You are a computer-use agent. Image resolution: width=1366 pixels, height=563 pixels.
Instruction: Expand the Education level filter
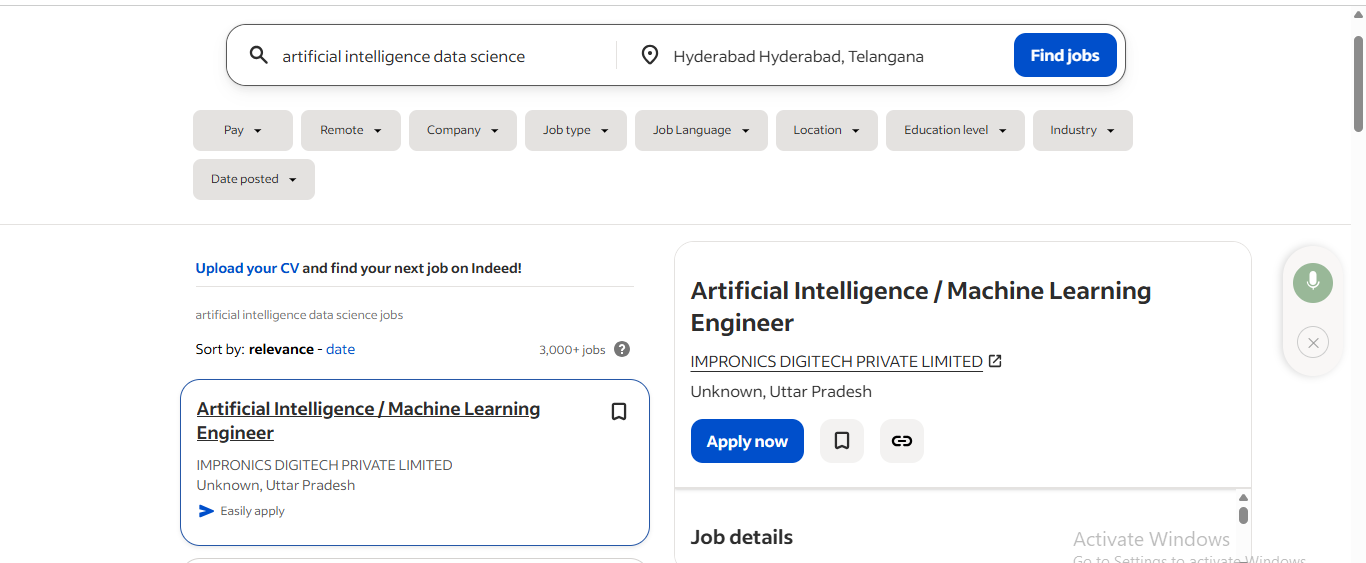click(x=955, y=130)
